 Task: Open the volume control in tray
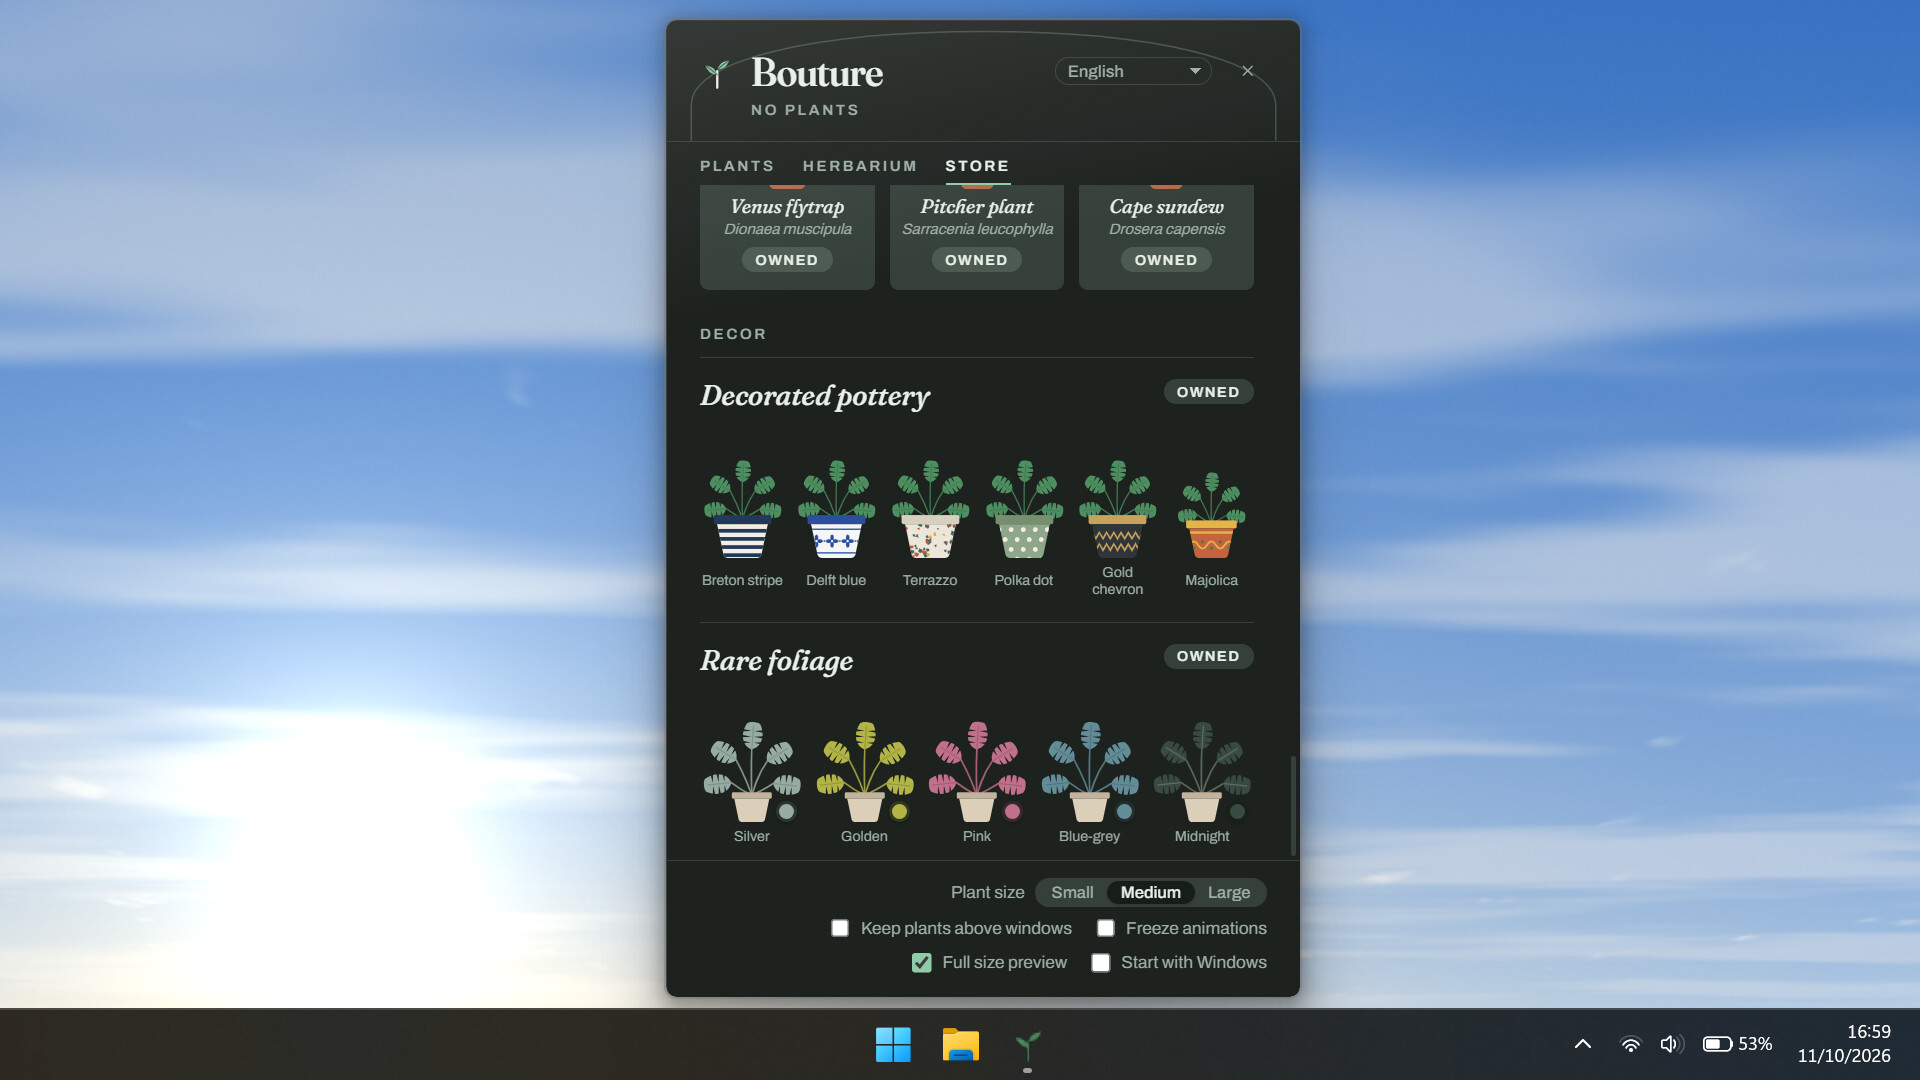[1671, 1044]
